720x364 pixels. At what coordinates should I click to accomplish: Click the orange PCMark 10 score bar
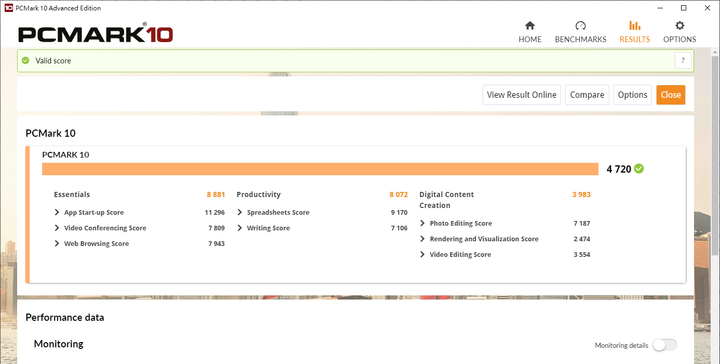pos(320,169)
